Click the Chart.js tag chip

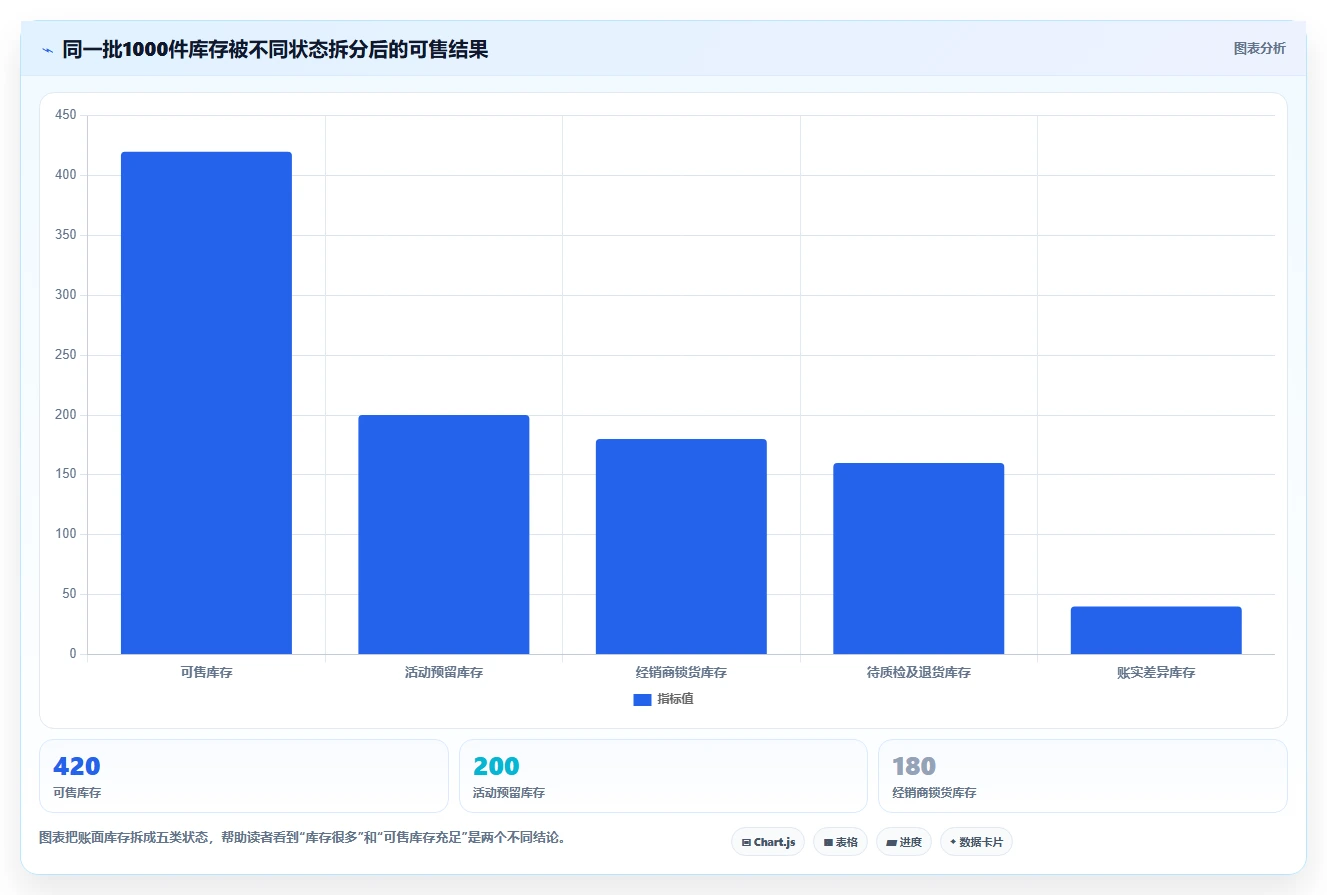(768, 842)
